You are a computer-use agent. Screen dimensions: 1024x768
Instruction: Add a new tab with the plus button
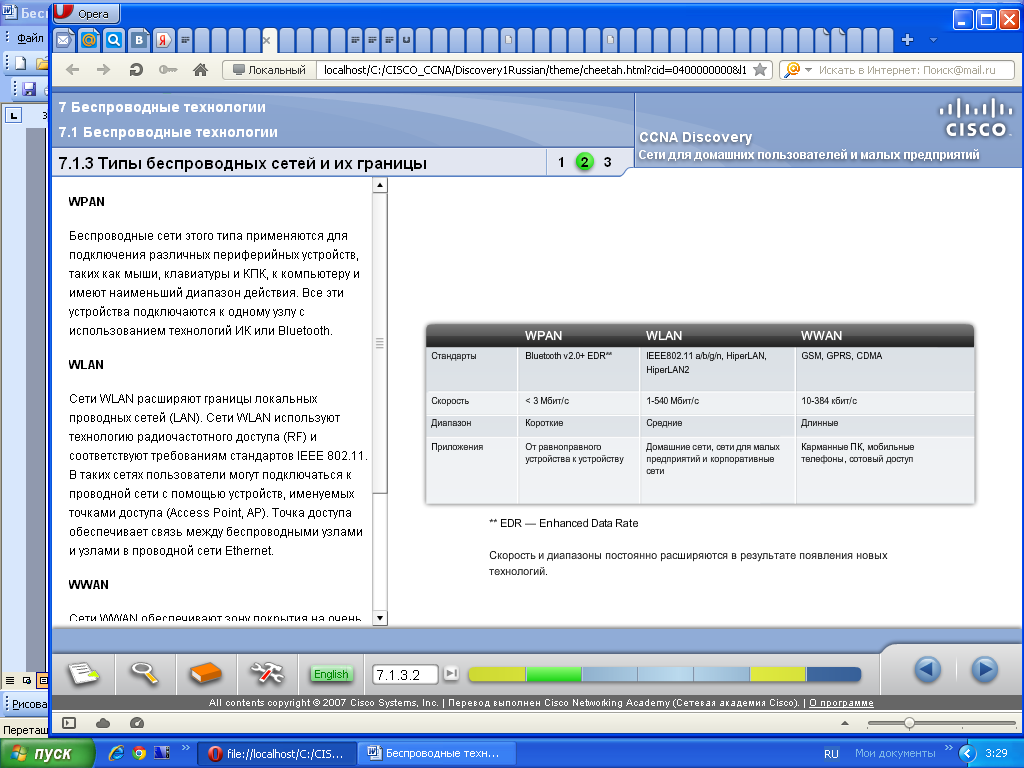(907, 40)
